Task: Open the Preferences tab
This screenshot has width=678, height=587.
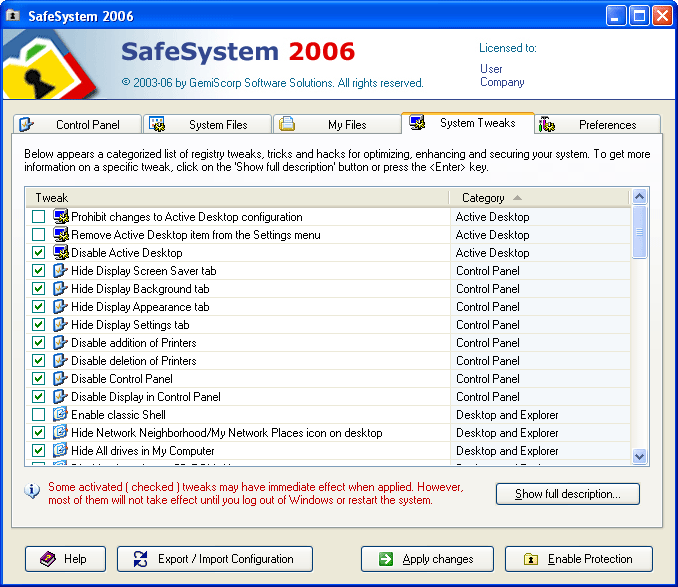Action: (598, 124)
